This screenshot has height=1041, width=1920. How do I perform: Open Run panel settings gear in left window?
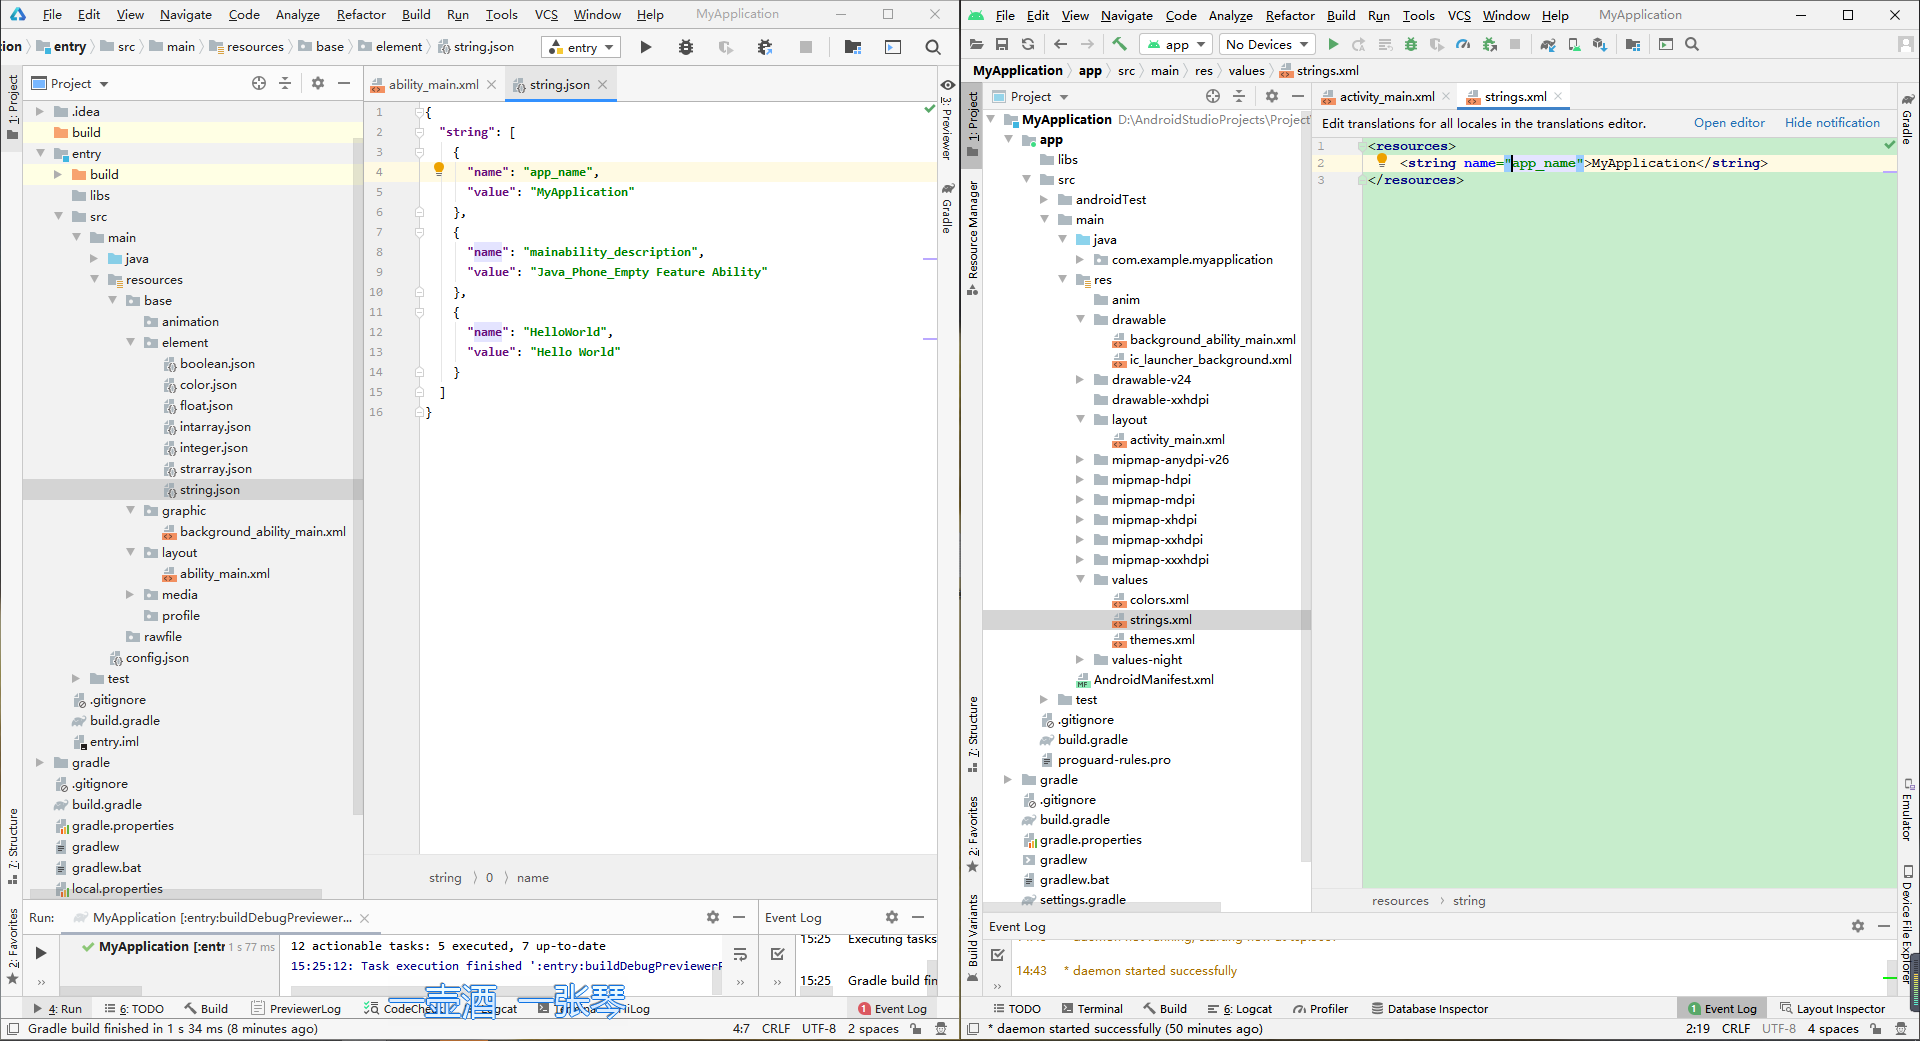(x=713, y=917)
